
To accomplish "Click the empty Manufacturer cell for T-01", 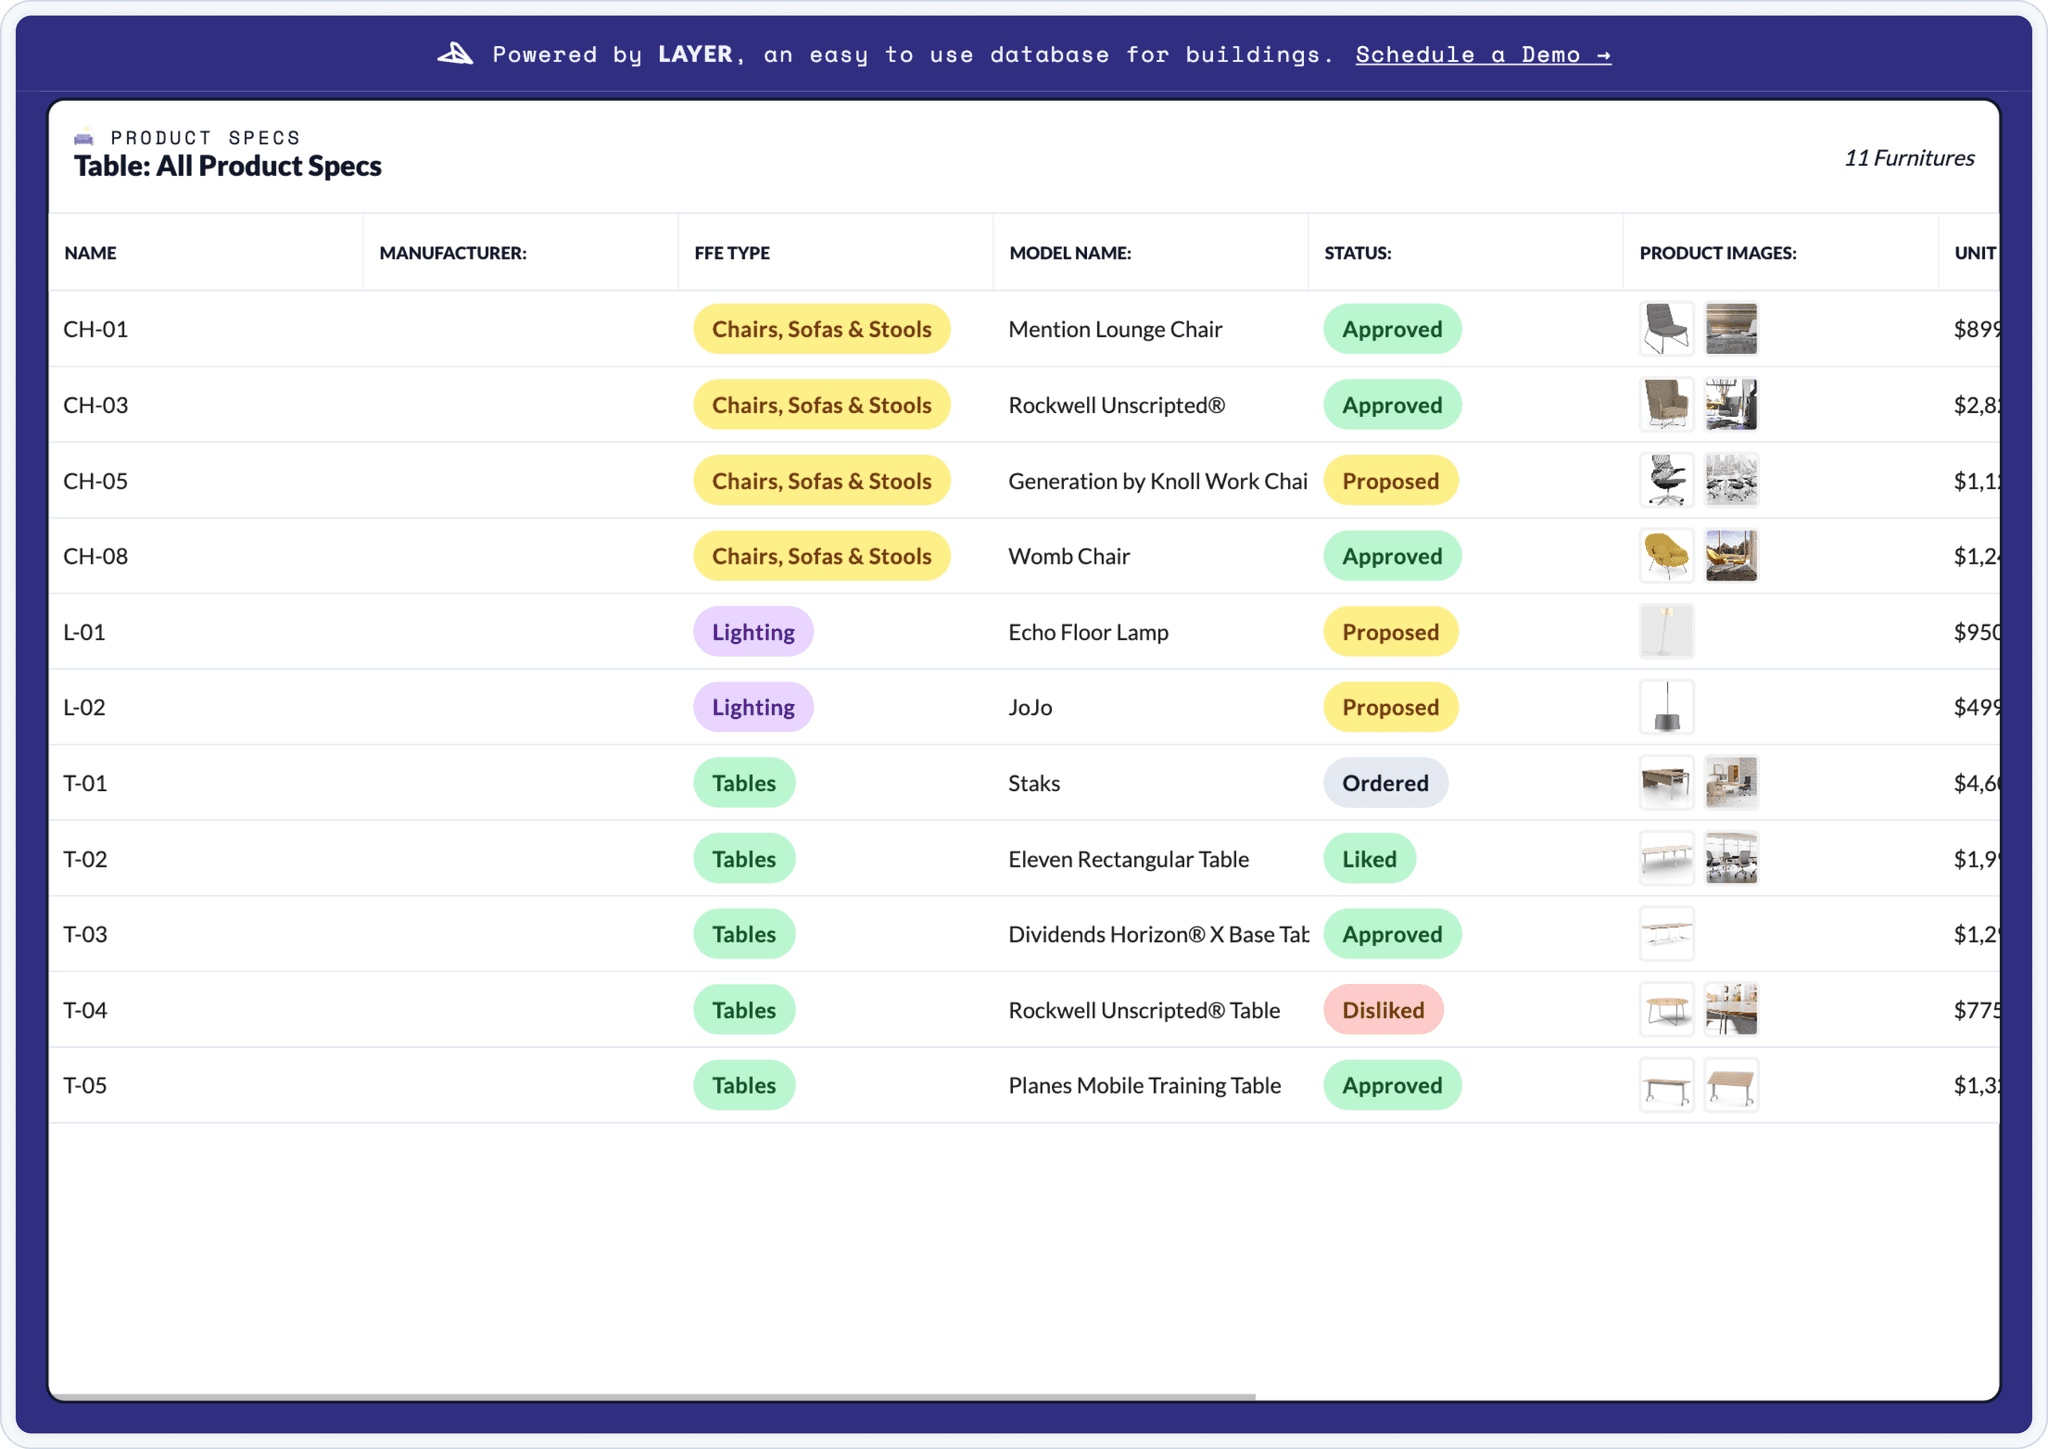I will click(x=520, y=782).
